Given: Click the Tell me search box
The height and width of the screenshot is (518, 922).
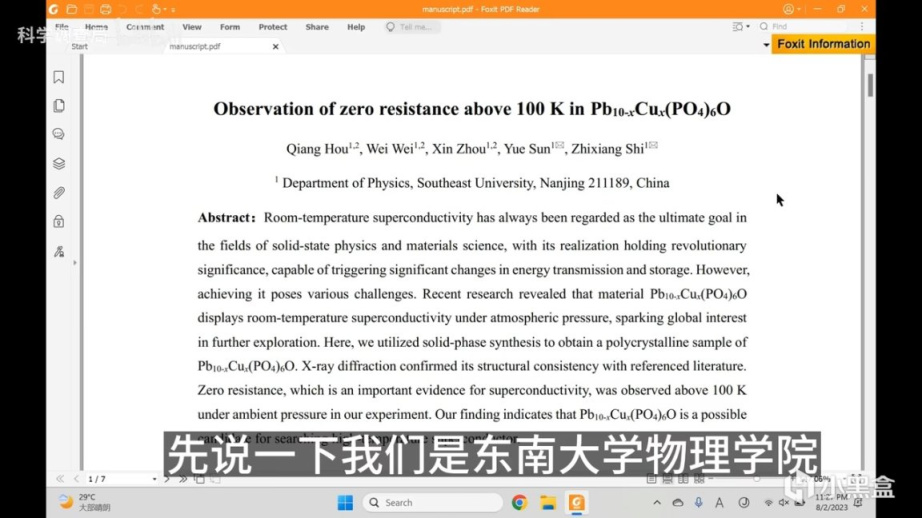Looking at the screenshot, I should [412, 27].
